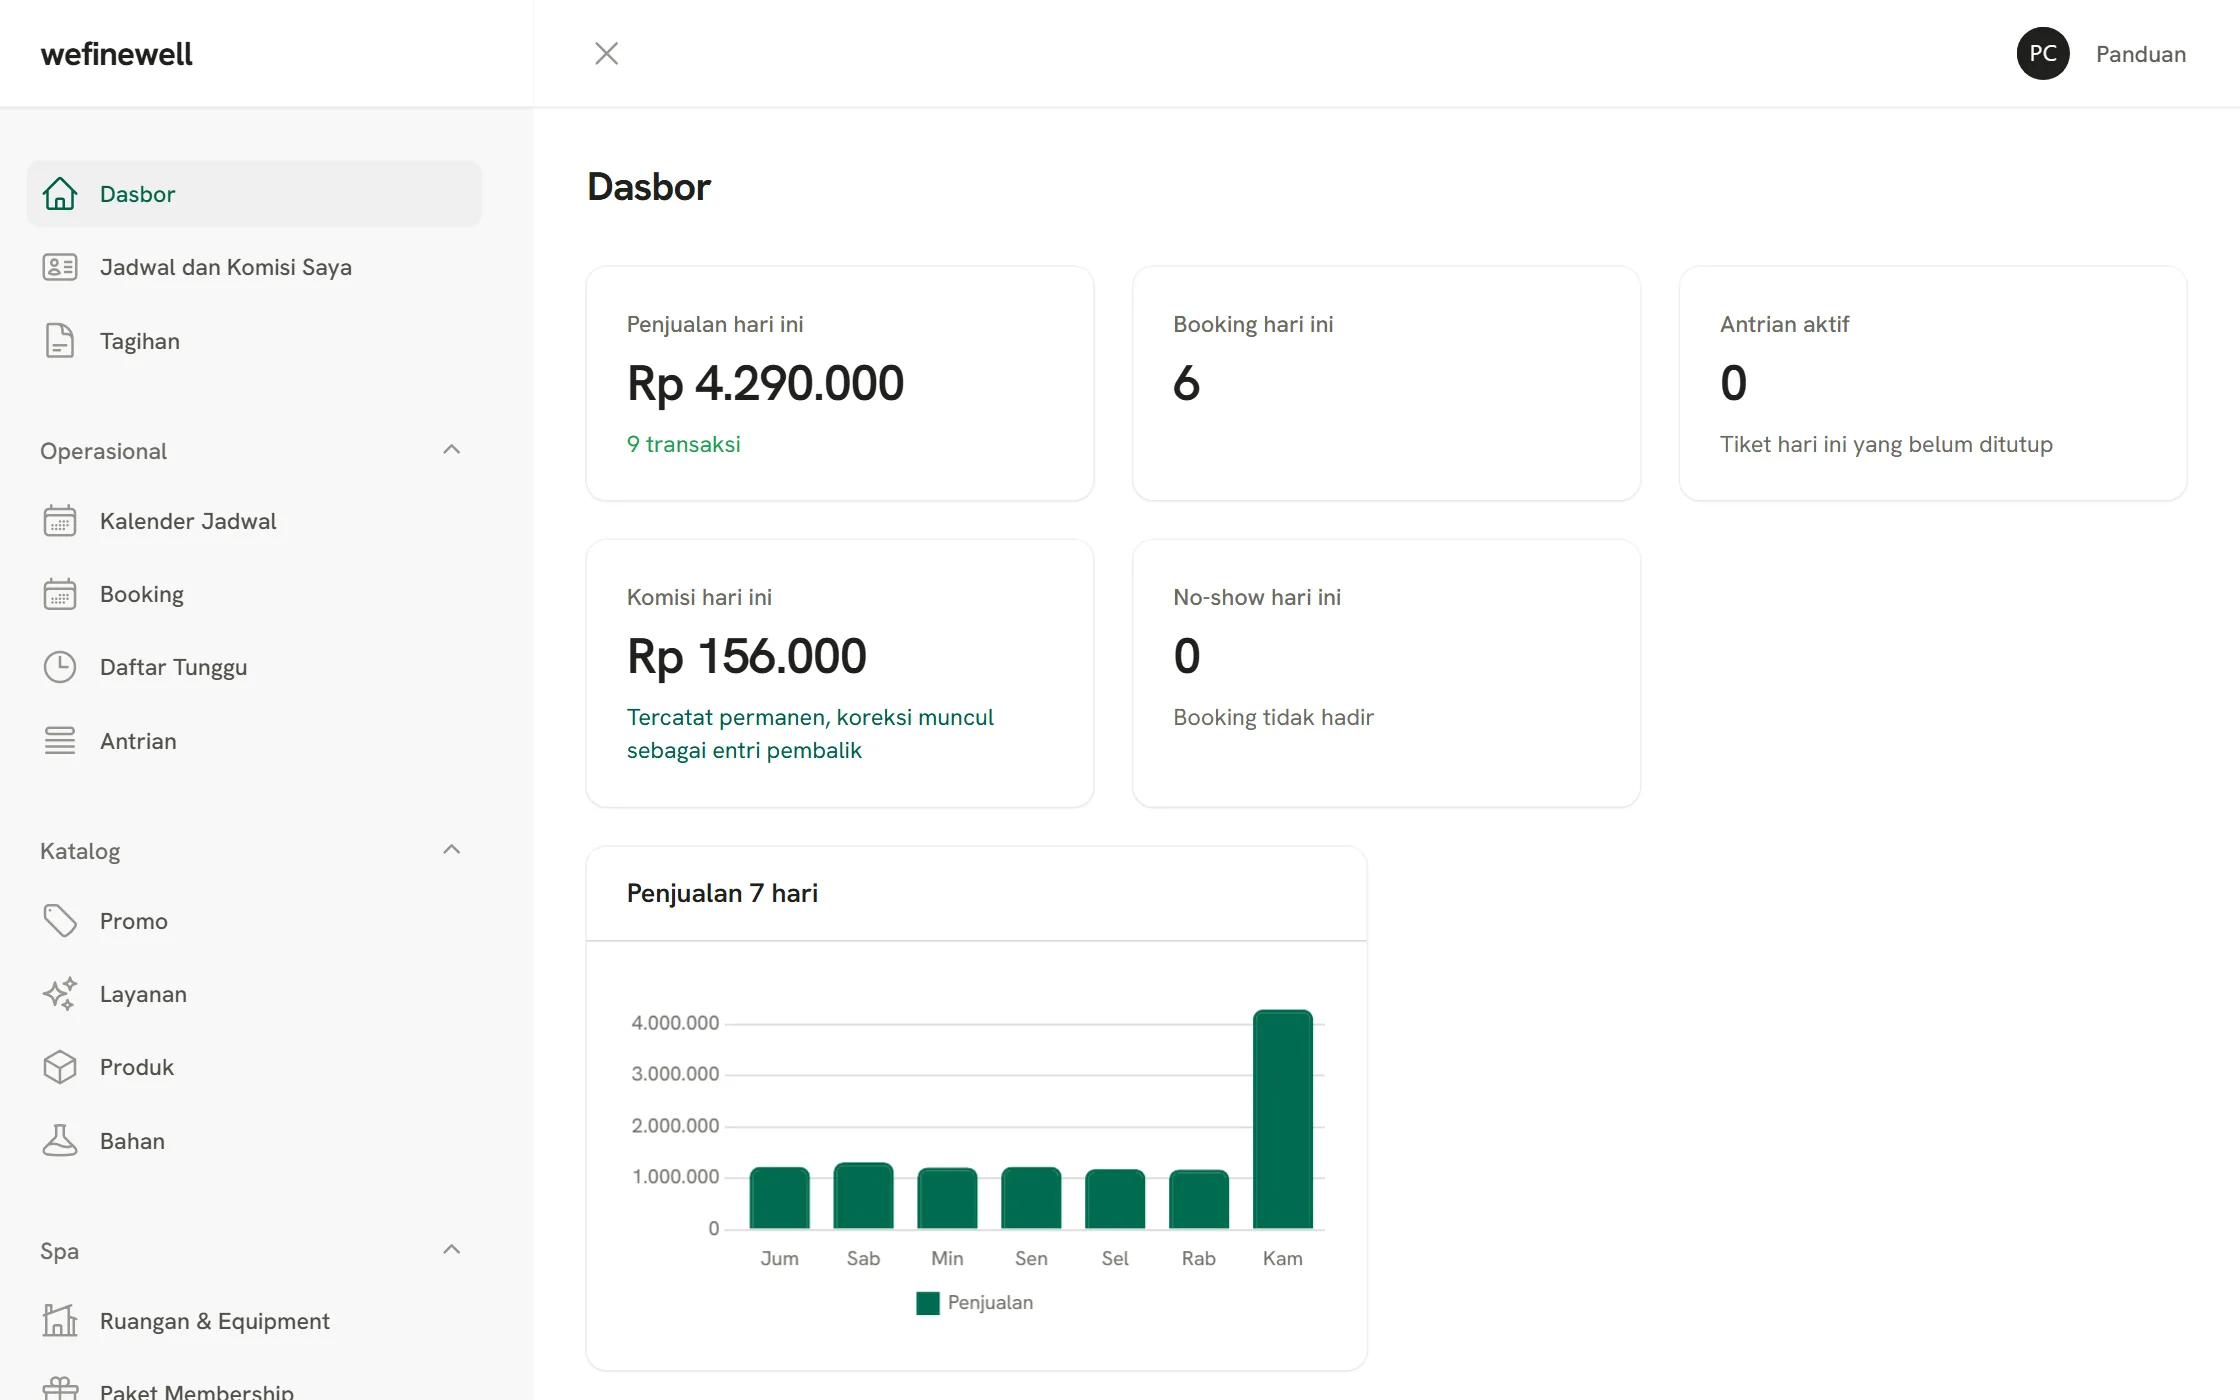Open the Layanan catalog item
Screen dimensions: 2240x1400
pos(254,994)
